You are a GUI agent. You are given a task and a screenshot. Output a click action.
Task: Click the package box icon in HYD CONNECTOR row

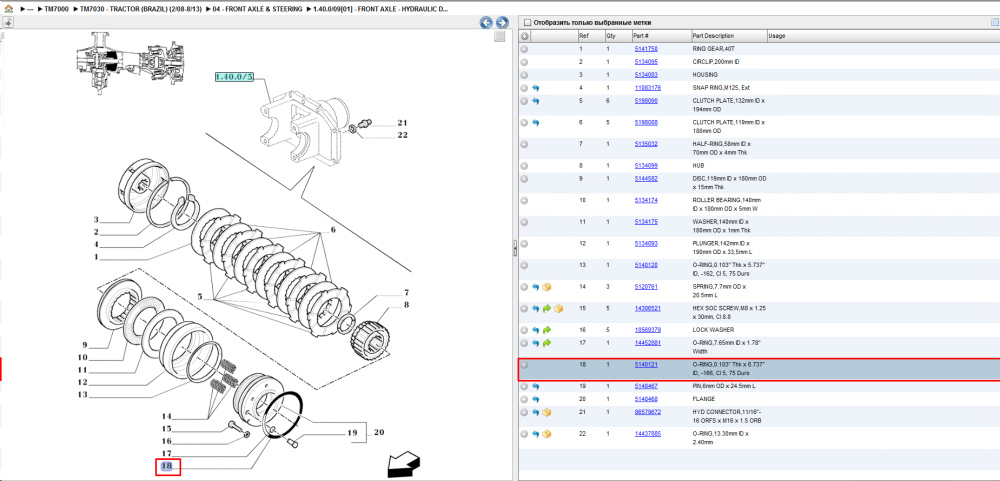tap(547, 413)
